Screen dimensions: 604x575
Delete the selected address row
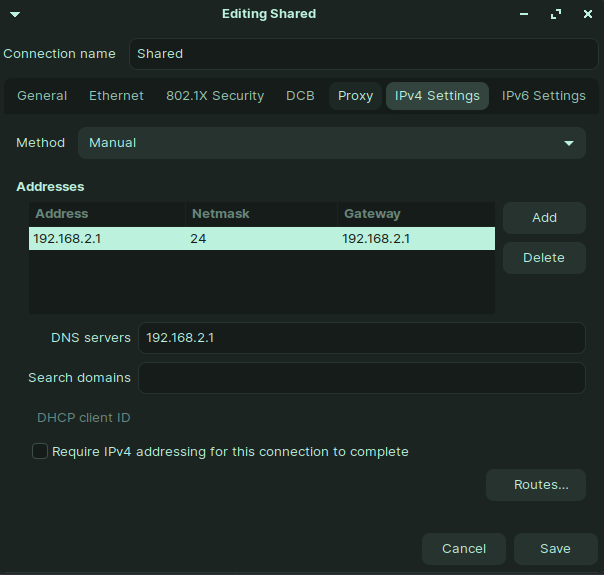tap(544, 258)
